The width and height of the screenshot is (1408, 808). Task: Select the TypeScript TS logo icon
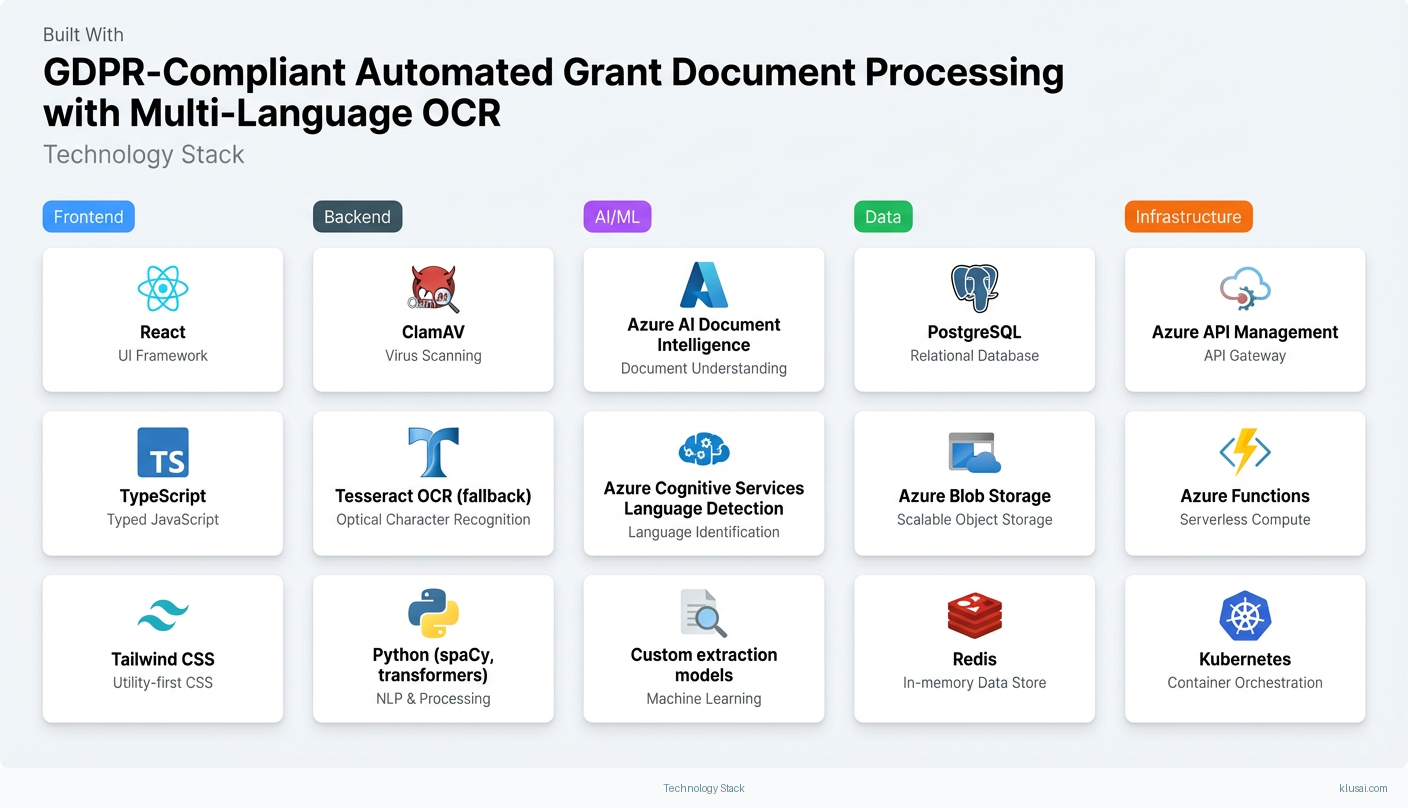pyautogui.click(x=163, y=453)
